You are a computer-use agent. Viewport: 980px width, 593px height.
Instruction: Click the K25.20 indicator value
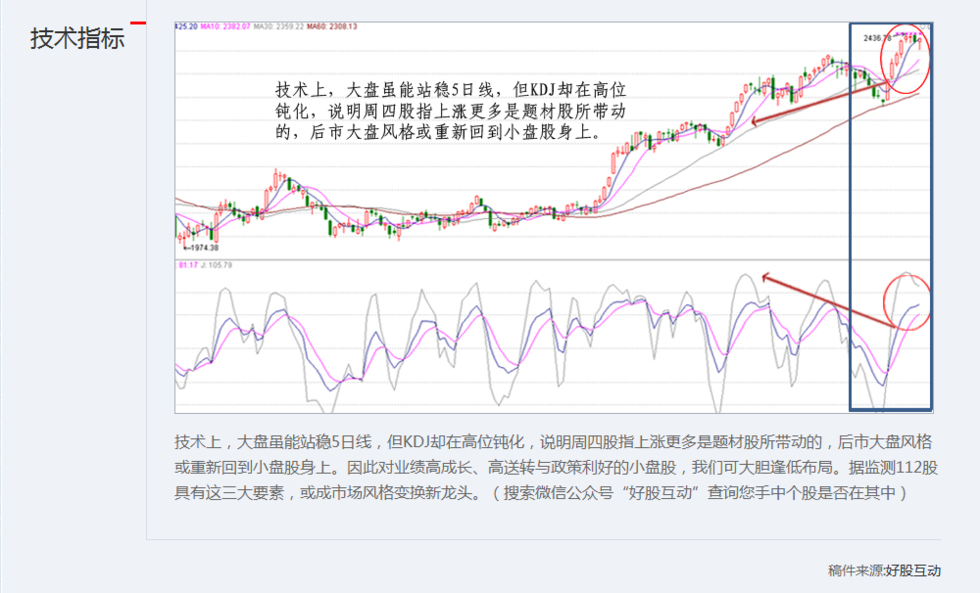(188, 25)
